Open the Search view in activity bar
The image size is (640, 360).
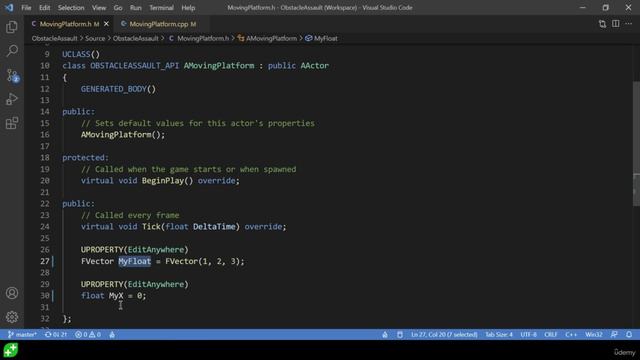point(12,51)
